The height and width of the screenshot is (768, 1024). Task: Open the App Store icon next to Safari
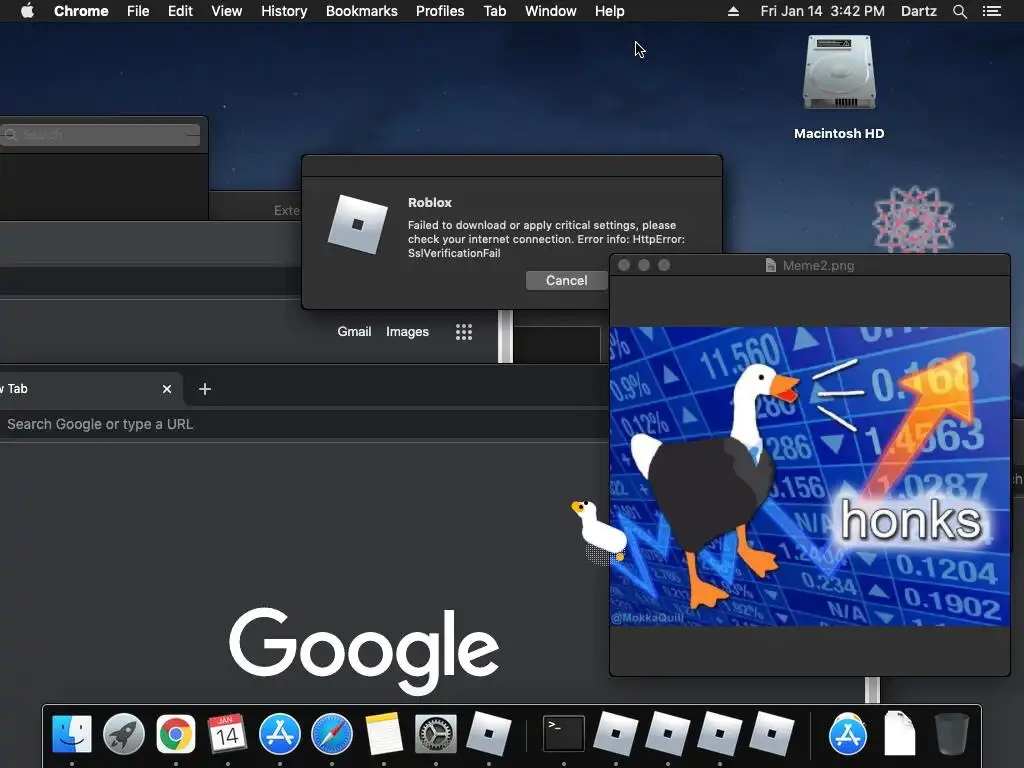[x=280, y=733]
